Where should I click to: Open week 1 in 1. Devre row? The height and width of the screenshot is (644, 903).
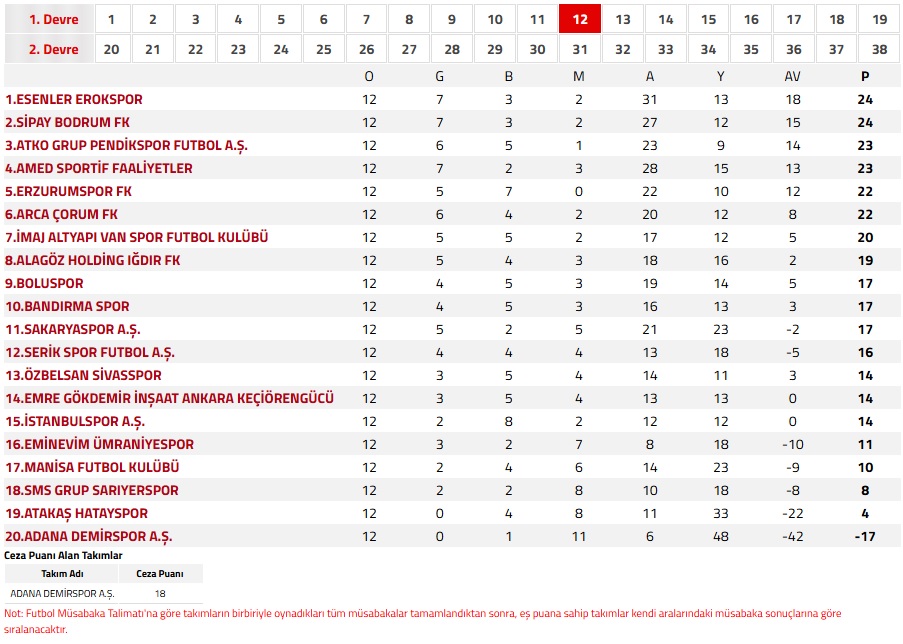110,19
